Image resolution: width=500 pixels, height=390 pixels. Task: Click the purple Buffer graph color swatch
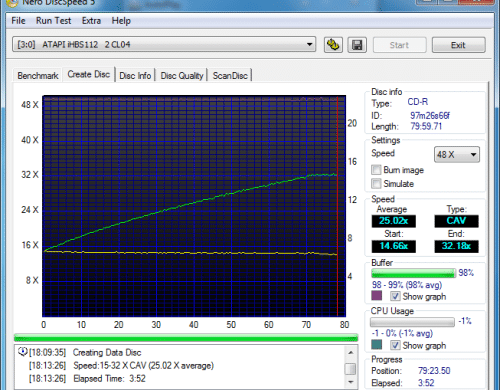(x=377, y=296)
